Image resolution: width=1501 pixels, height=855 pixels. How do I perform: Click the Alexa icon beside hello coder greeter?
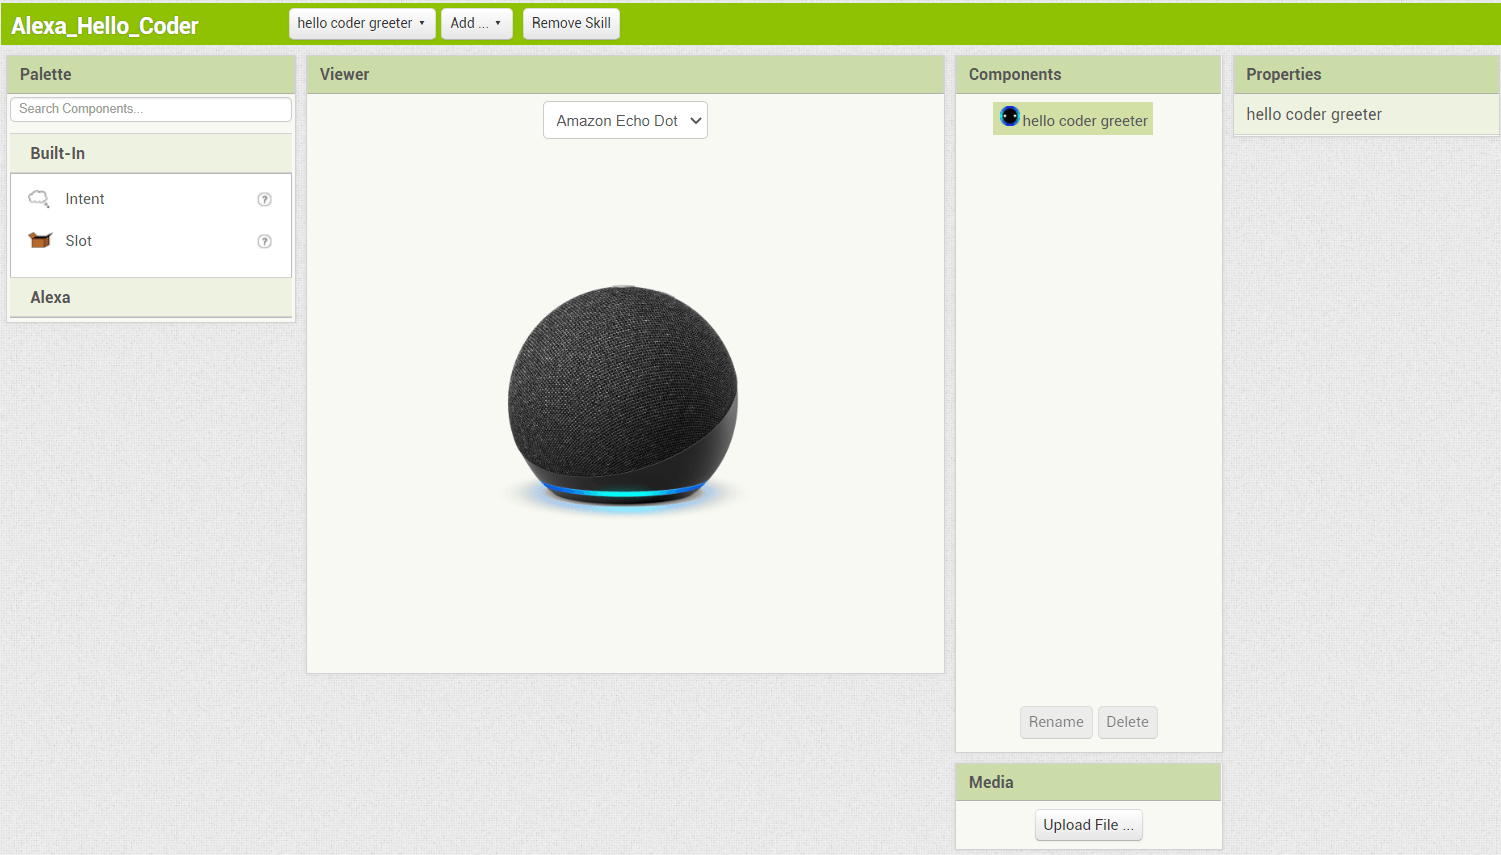coord(1010,117)
